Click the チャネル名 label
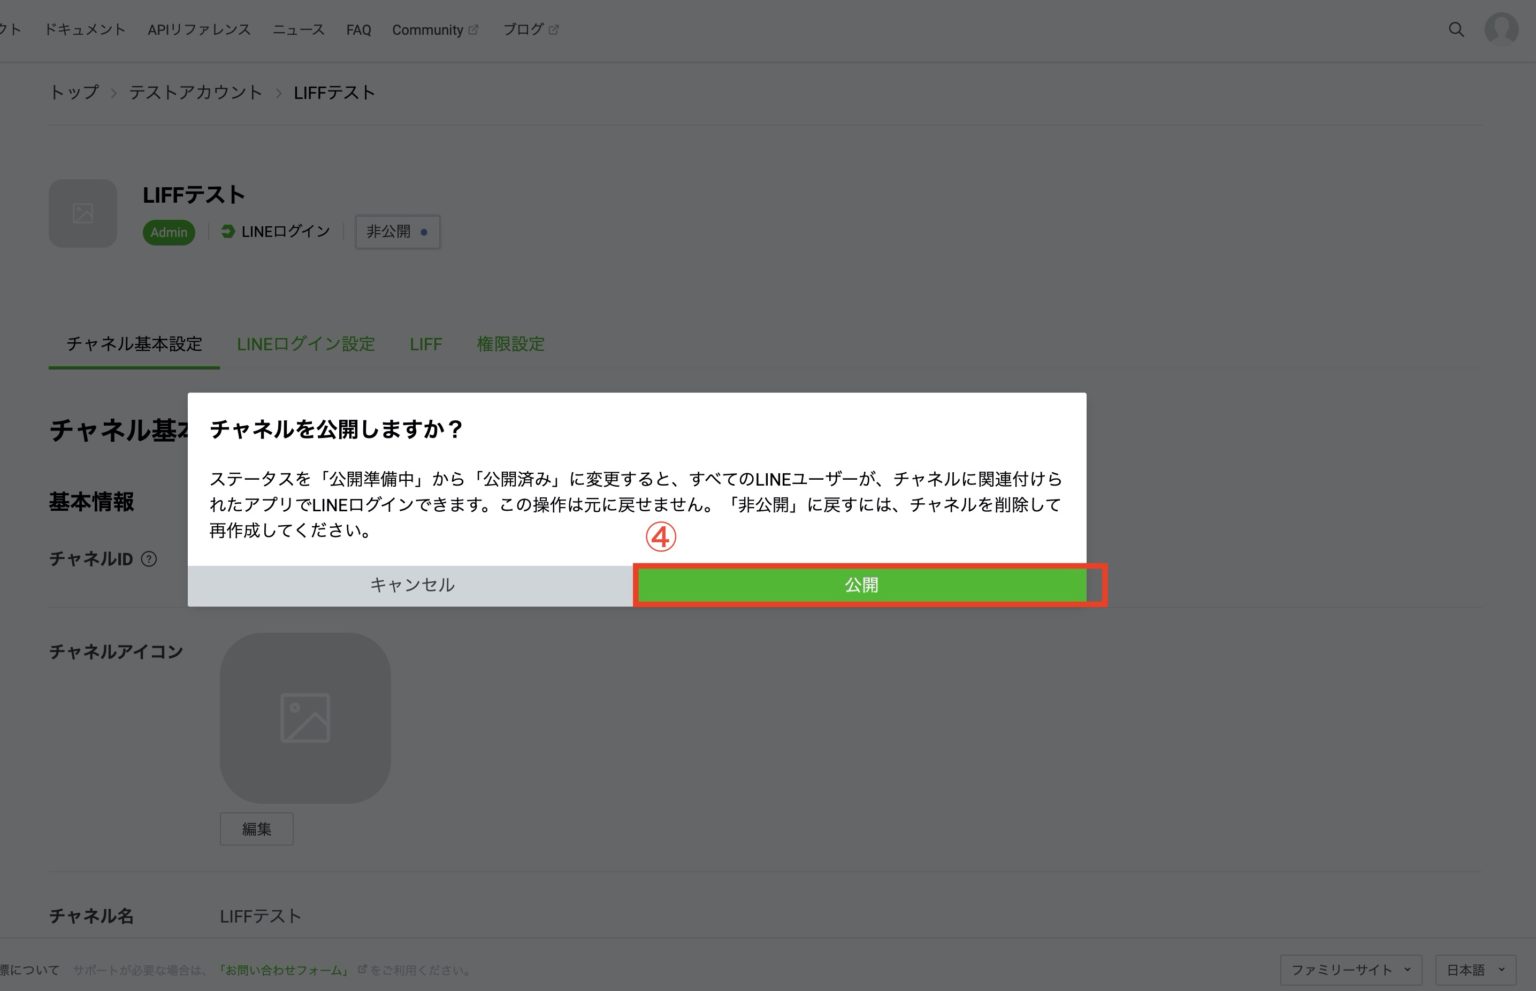The height and width of the screenshot is (991, 1536). 91,916
